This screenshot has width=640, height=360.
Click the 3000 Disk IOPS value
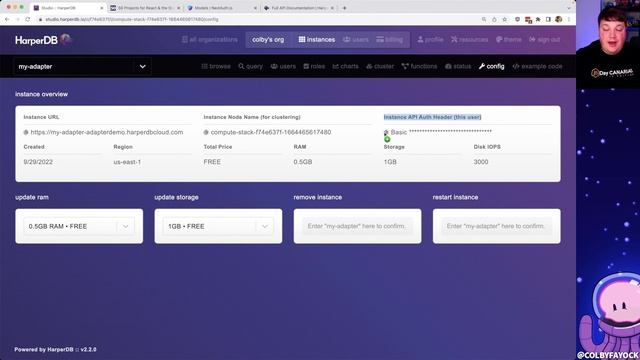(481, 162)
